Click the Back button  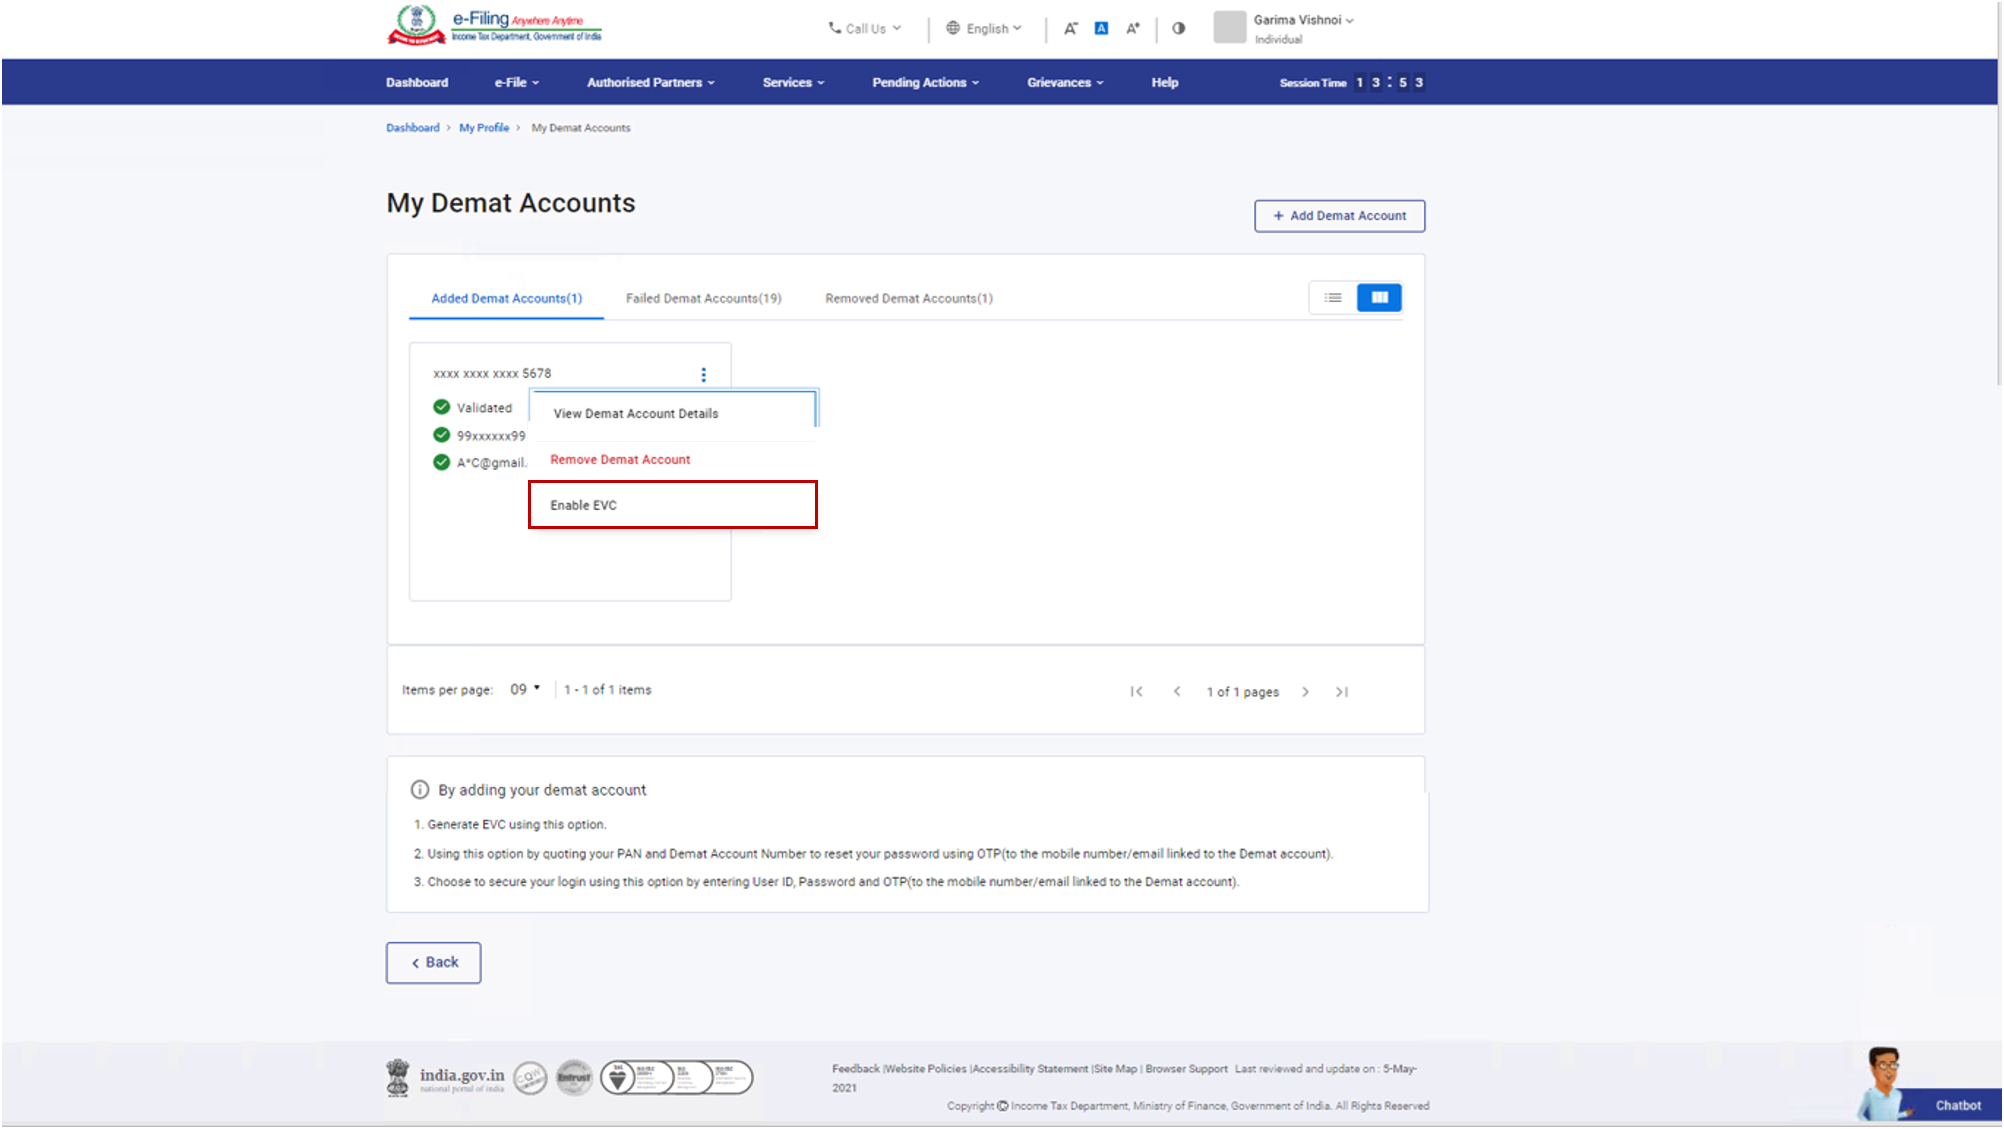432,961
